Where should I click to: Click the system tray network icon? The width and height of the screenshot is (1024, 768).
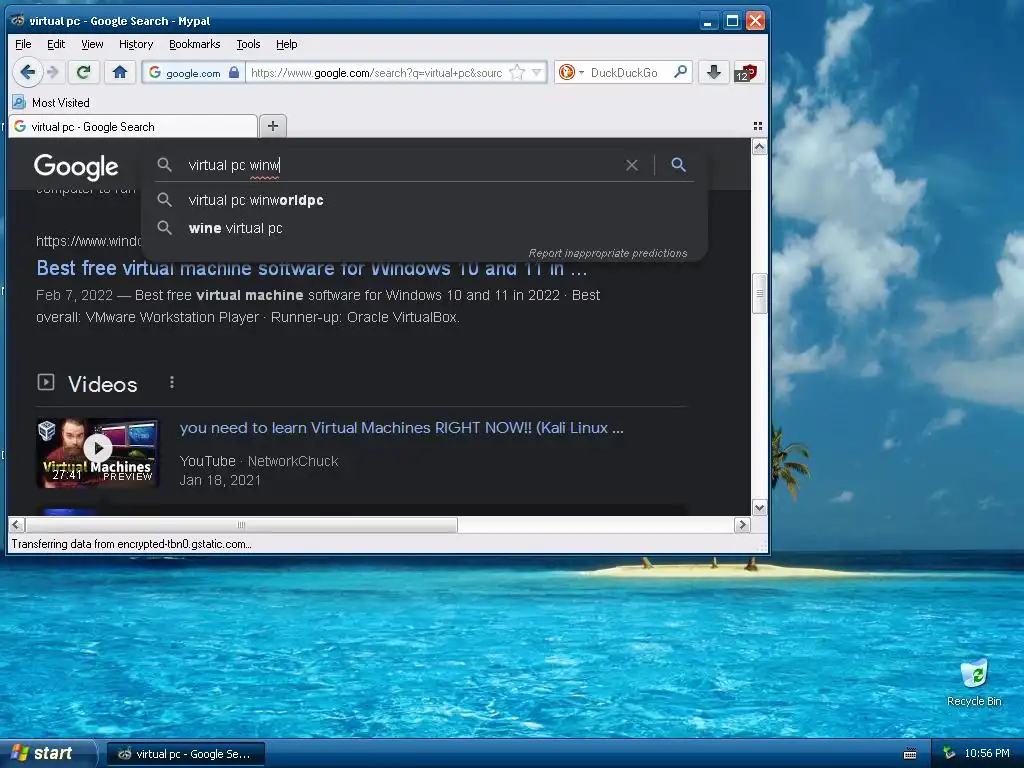(949, 753)
